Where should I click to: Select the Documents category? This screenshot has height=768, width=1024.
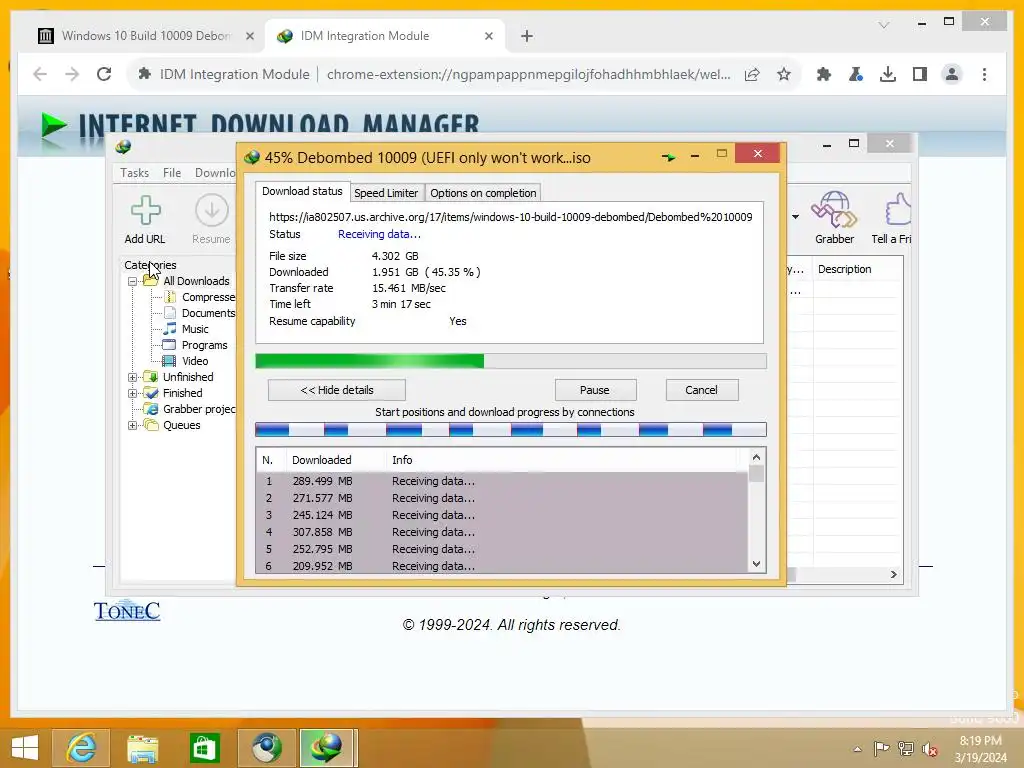click(200, 313)
